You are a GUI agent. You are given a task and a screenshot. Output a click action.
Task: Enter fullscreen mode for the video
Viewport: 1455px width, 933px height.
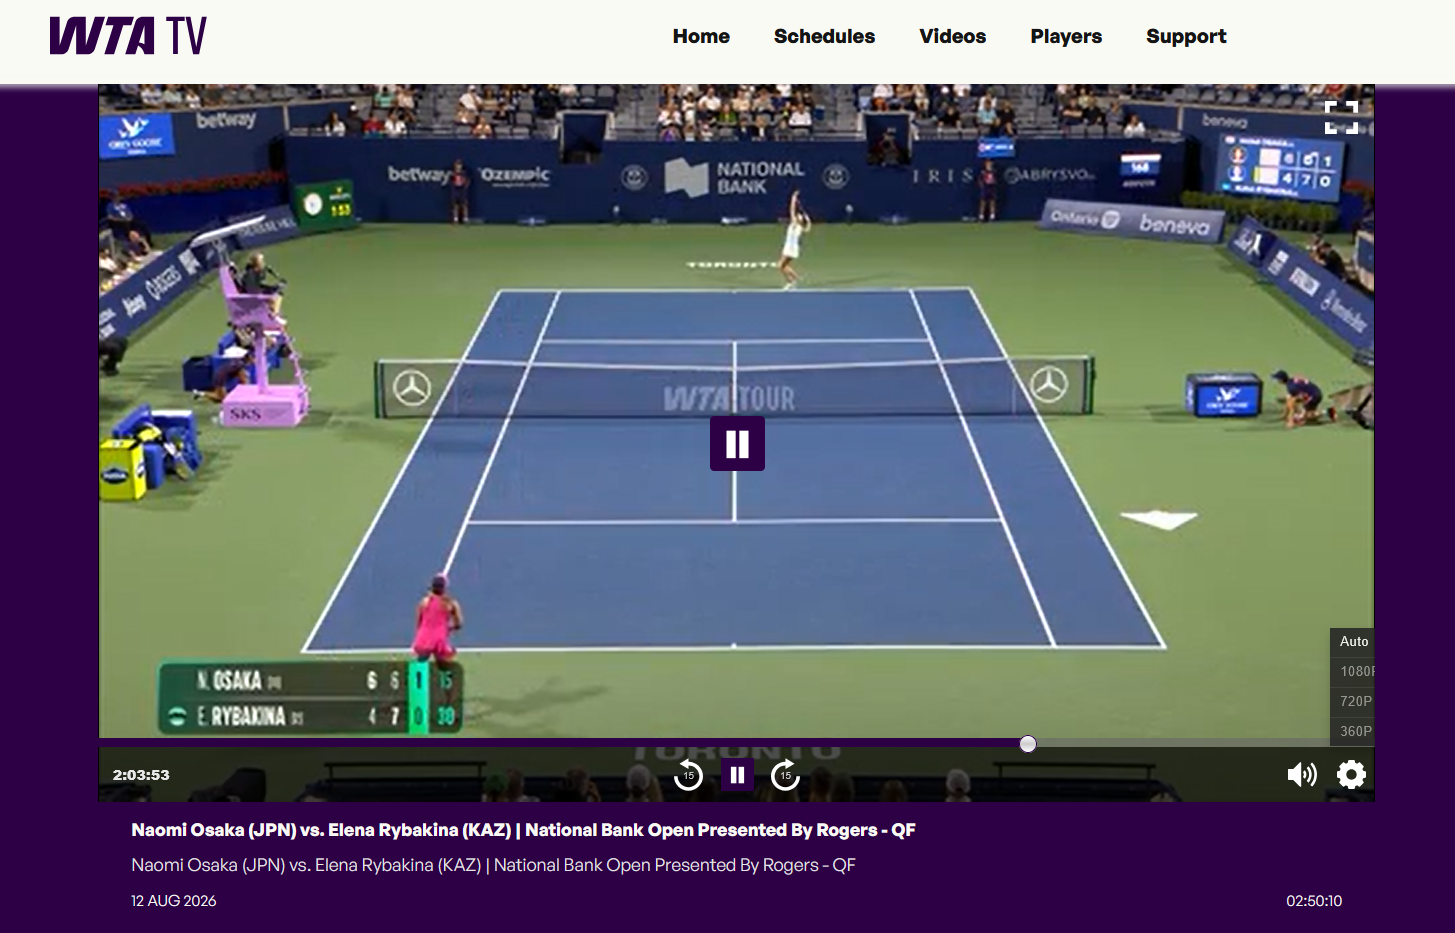tap(1341, 117)
